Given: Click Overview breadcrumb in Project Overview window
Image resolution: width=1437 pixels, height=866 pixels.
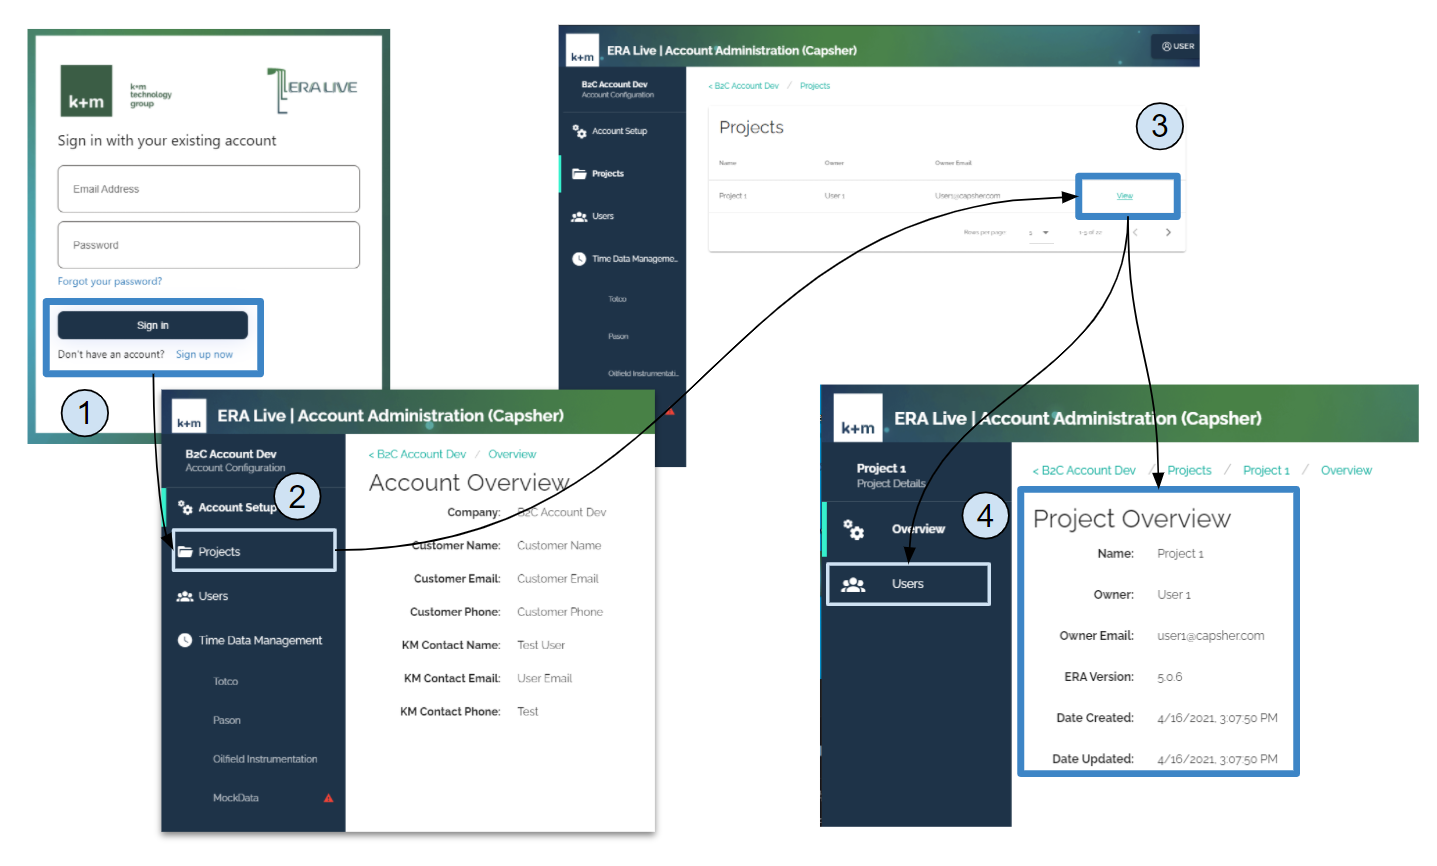Looking at the screenshot, I should [1346, 471].
